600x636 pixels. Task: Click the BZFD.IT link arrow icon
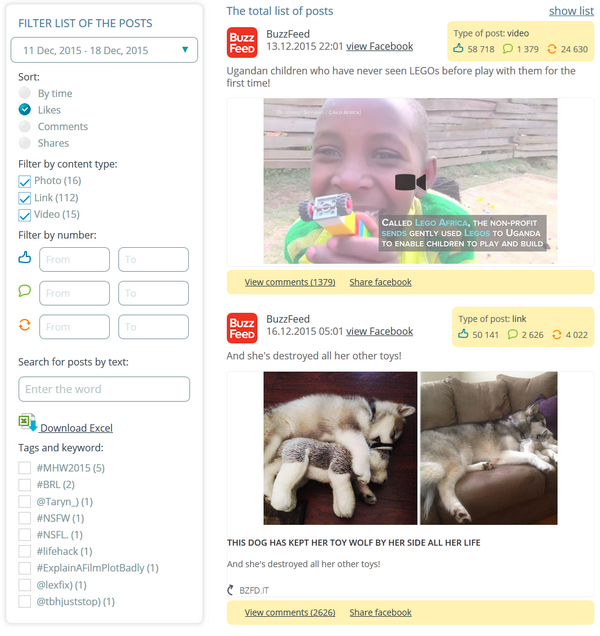[230, 590]
